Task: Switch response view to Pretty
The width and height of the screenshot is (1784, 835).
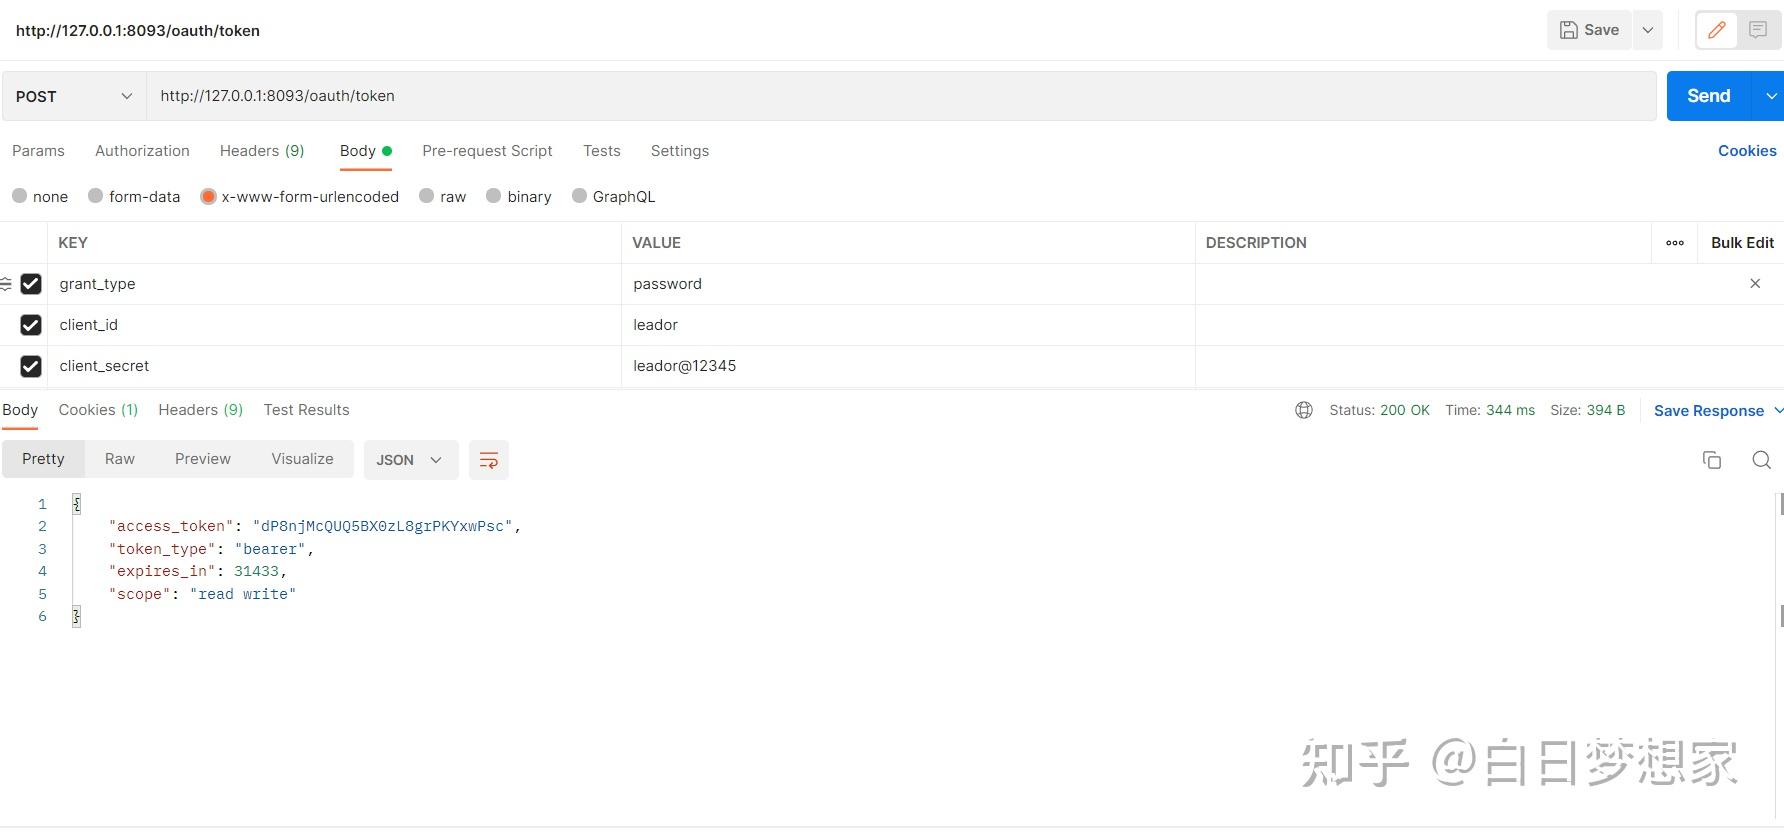Action: (x=43, y=459)
